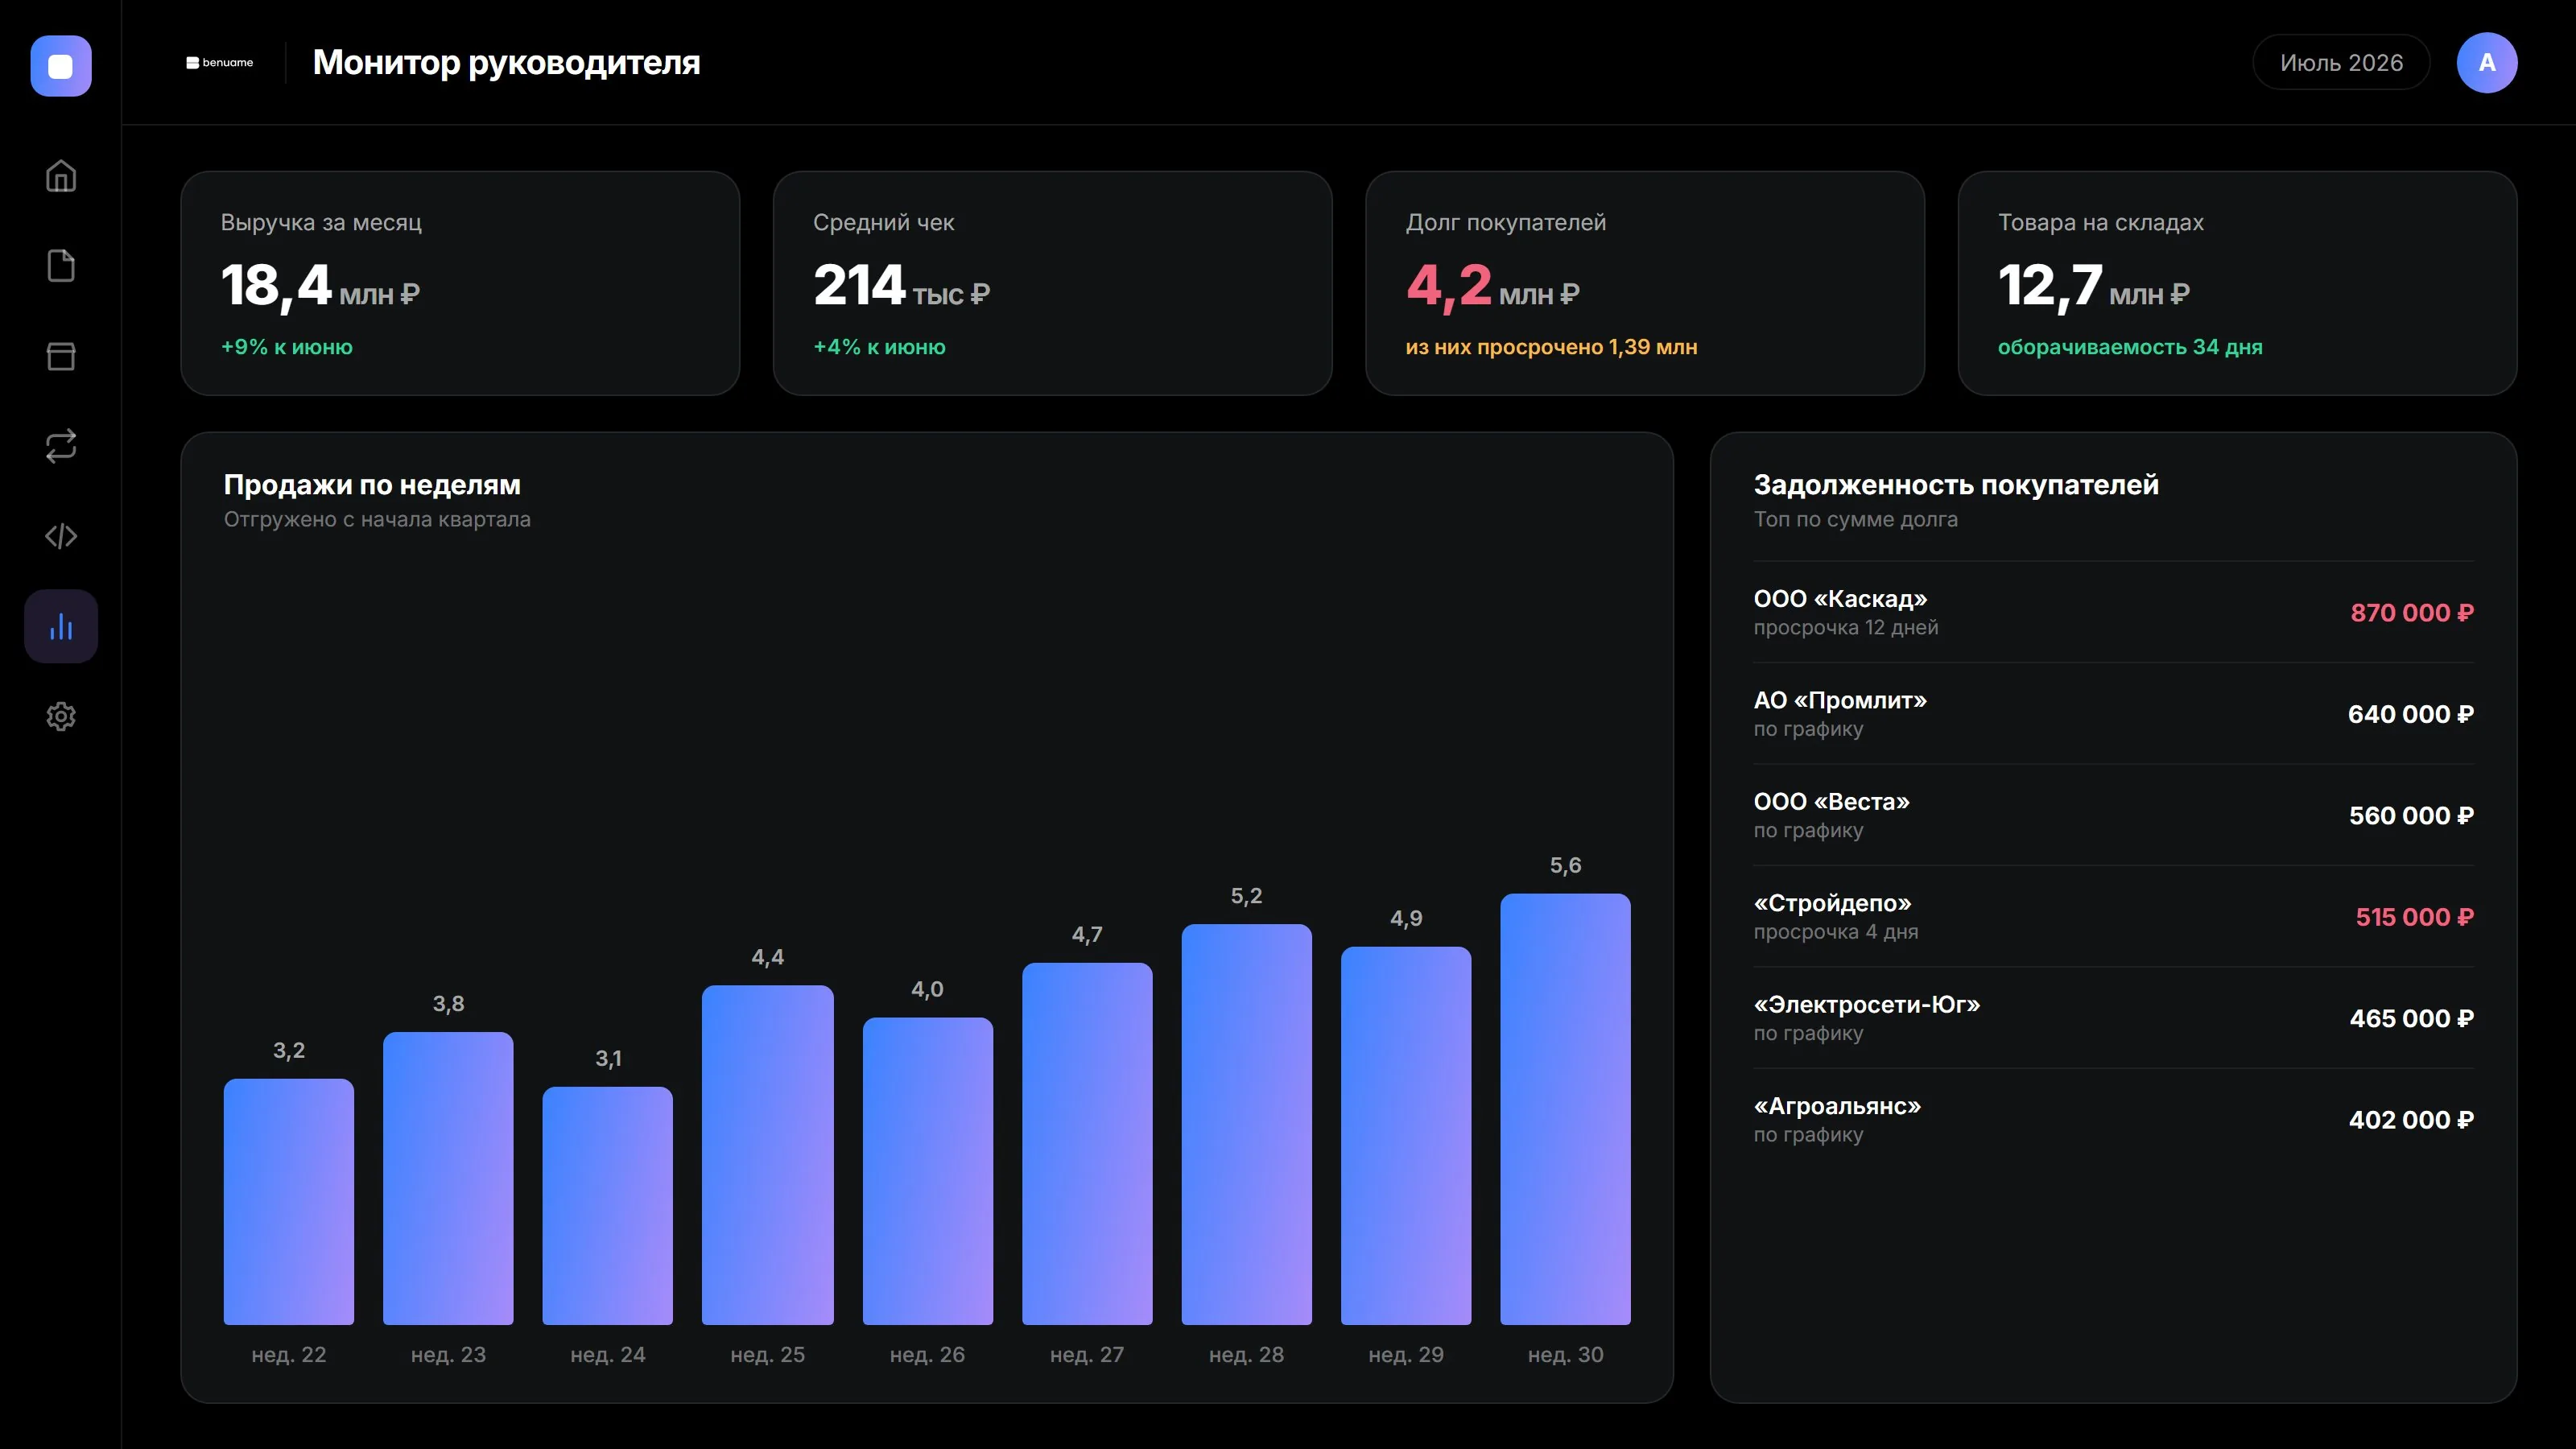Select the bar for нед. 27
Image resolution: width=2576 pixels, height=1449 pixels.
coord(1087,1143)
